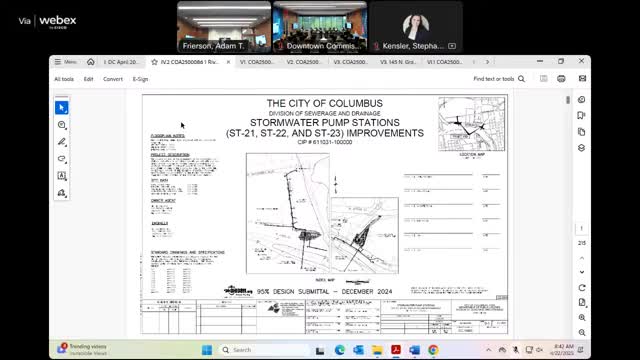Close the active IV.2 COA2500086 tab

coord(229,62)
